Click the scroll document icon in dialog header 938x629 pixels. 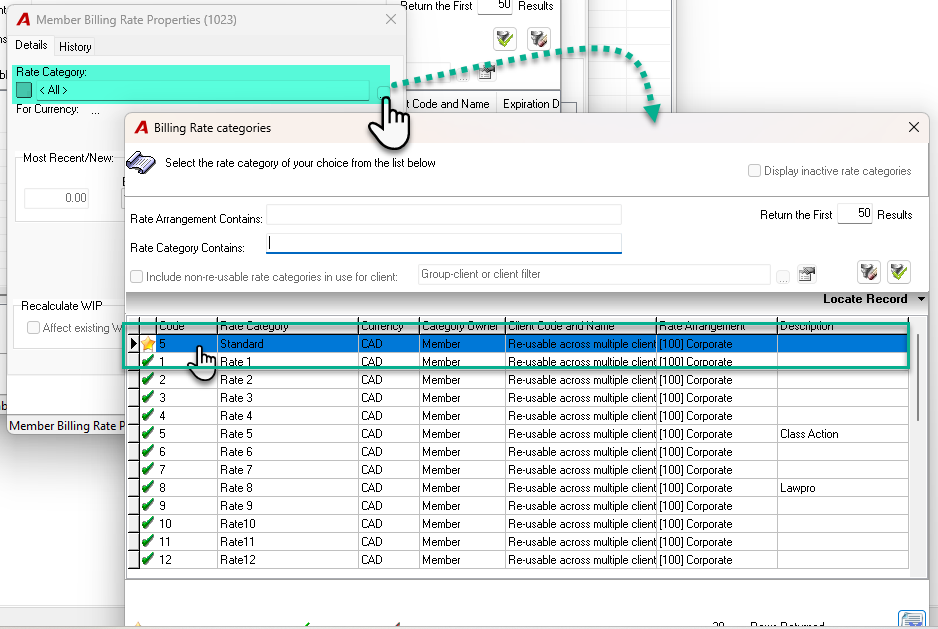[x=141, y=163]
